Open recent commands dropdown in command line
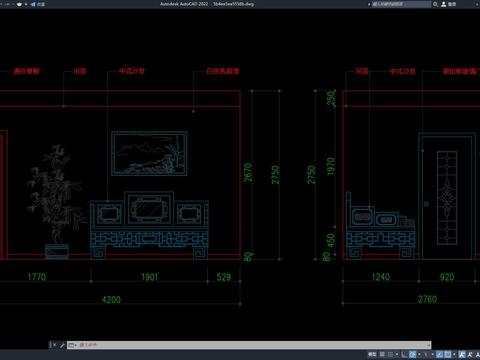The width and height of the screenshot is (480, 360). [x=72, y=345]
